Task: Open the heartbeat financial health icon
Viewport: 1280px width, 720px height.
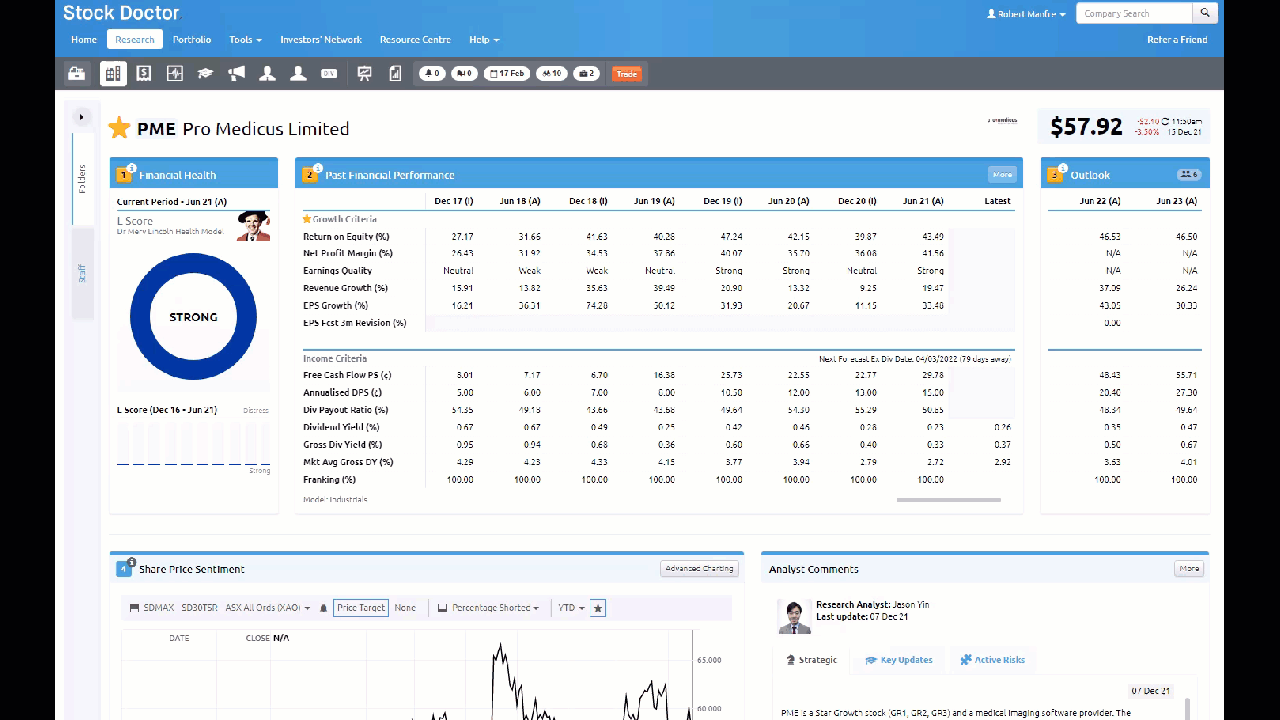Action: pos(175,73)
